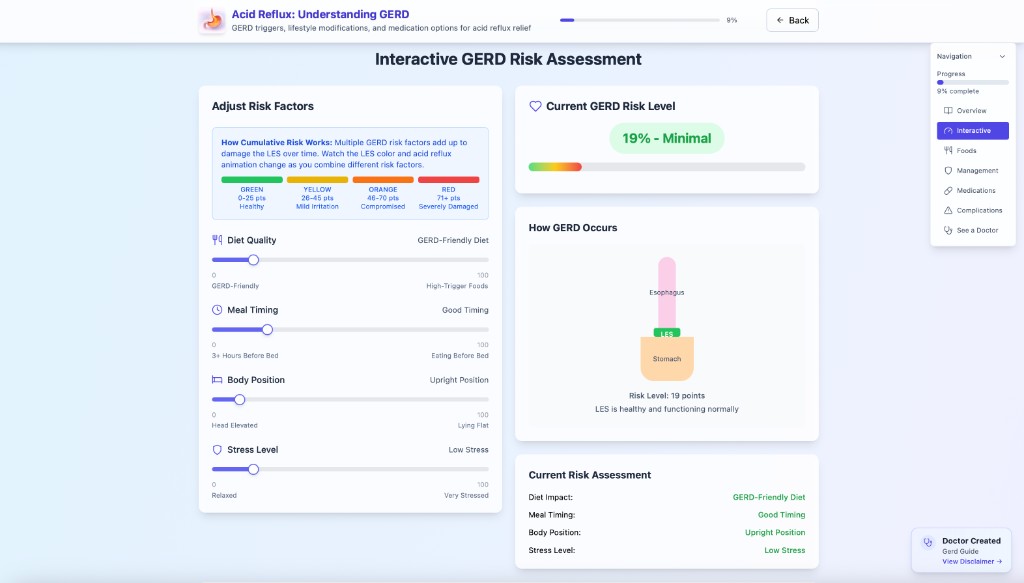Select the bed icon beside Body Position
Image resolution: width=1024 pixels, height=583 pixels.
point(216,379)
